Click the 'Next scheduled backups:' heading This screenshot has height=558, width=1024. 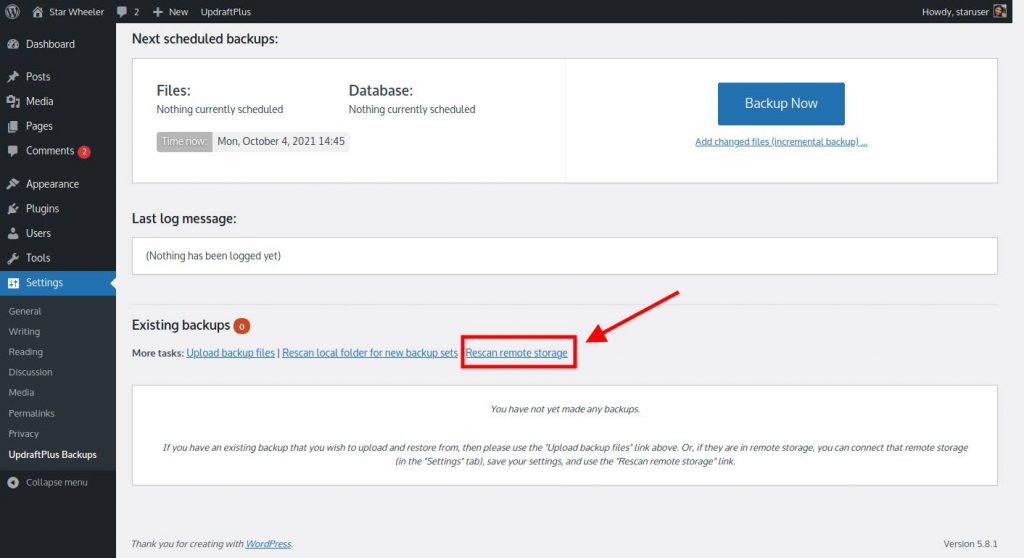tap(205, 39)
